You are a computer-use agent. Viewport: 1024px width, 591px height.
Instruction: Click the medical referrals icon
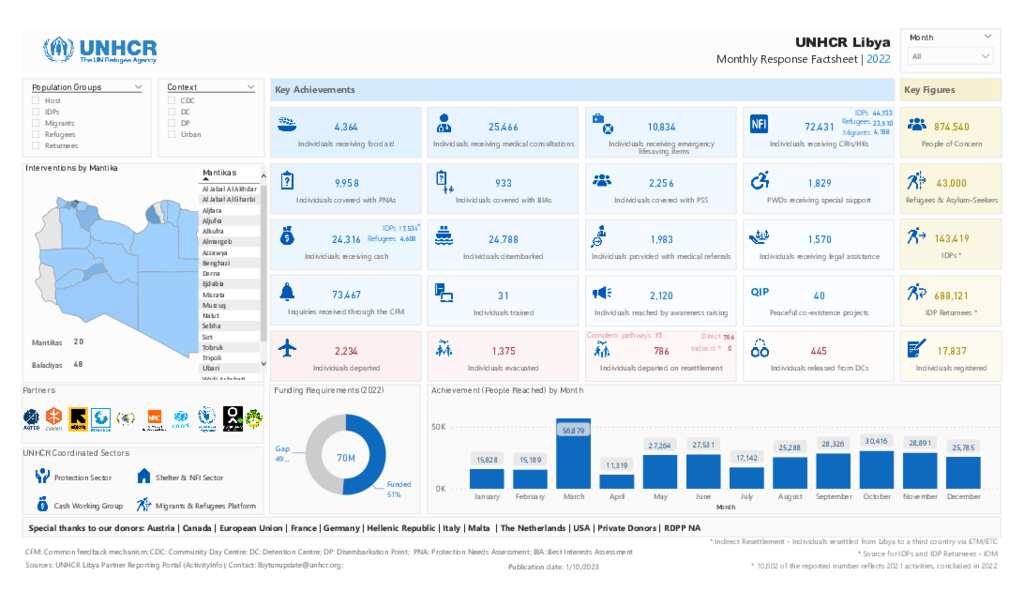(x=600, y=236)
